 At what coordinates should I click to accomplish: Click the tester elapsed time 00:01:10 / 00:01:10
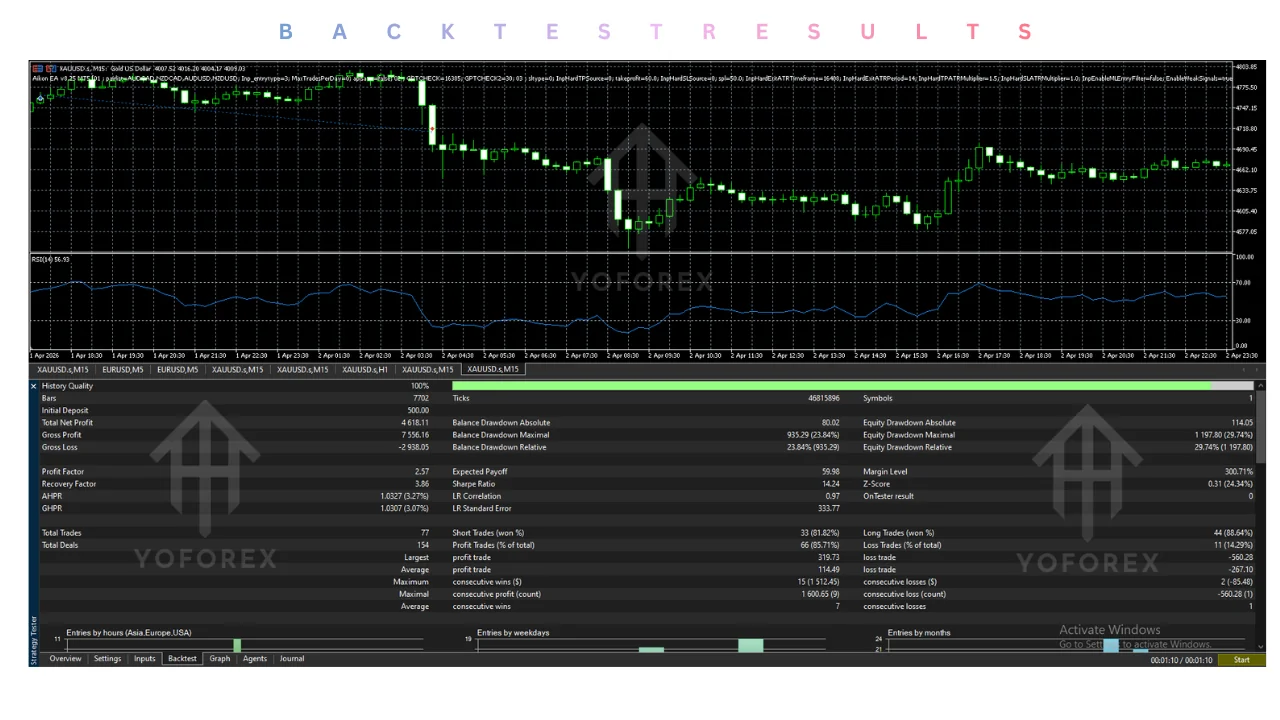[1181, 660]
